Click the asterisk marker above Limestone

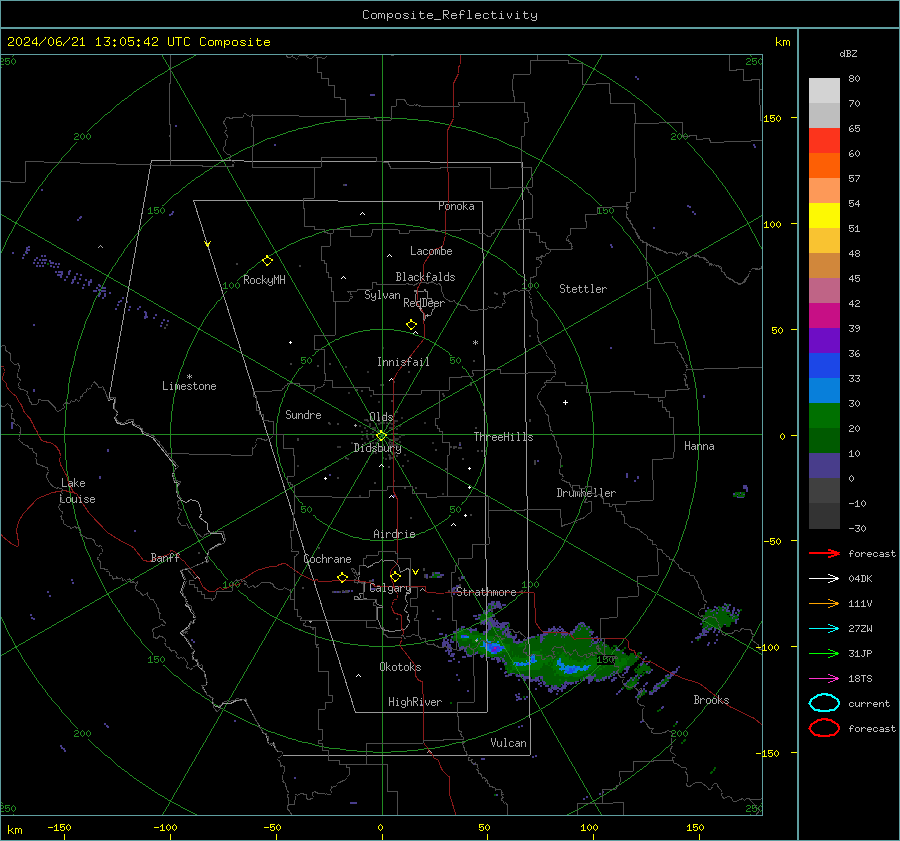point(189,377)
